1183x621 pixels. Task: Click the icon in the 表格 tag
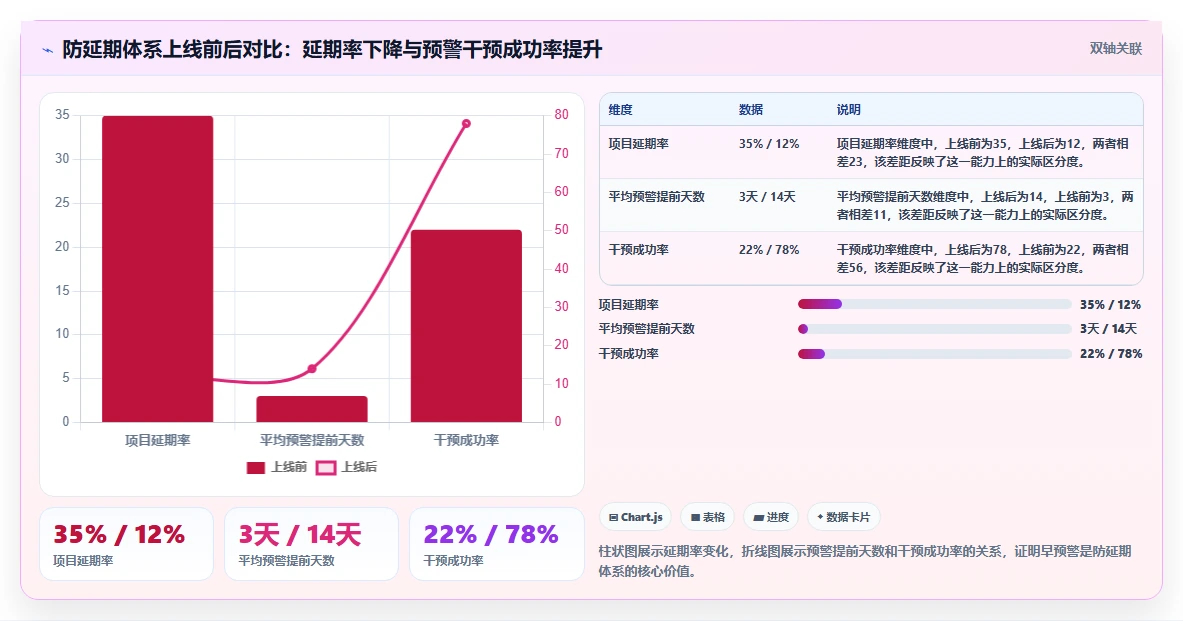pyautogui.click(x=695, y=518)
